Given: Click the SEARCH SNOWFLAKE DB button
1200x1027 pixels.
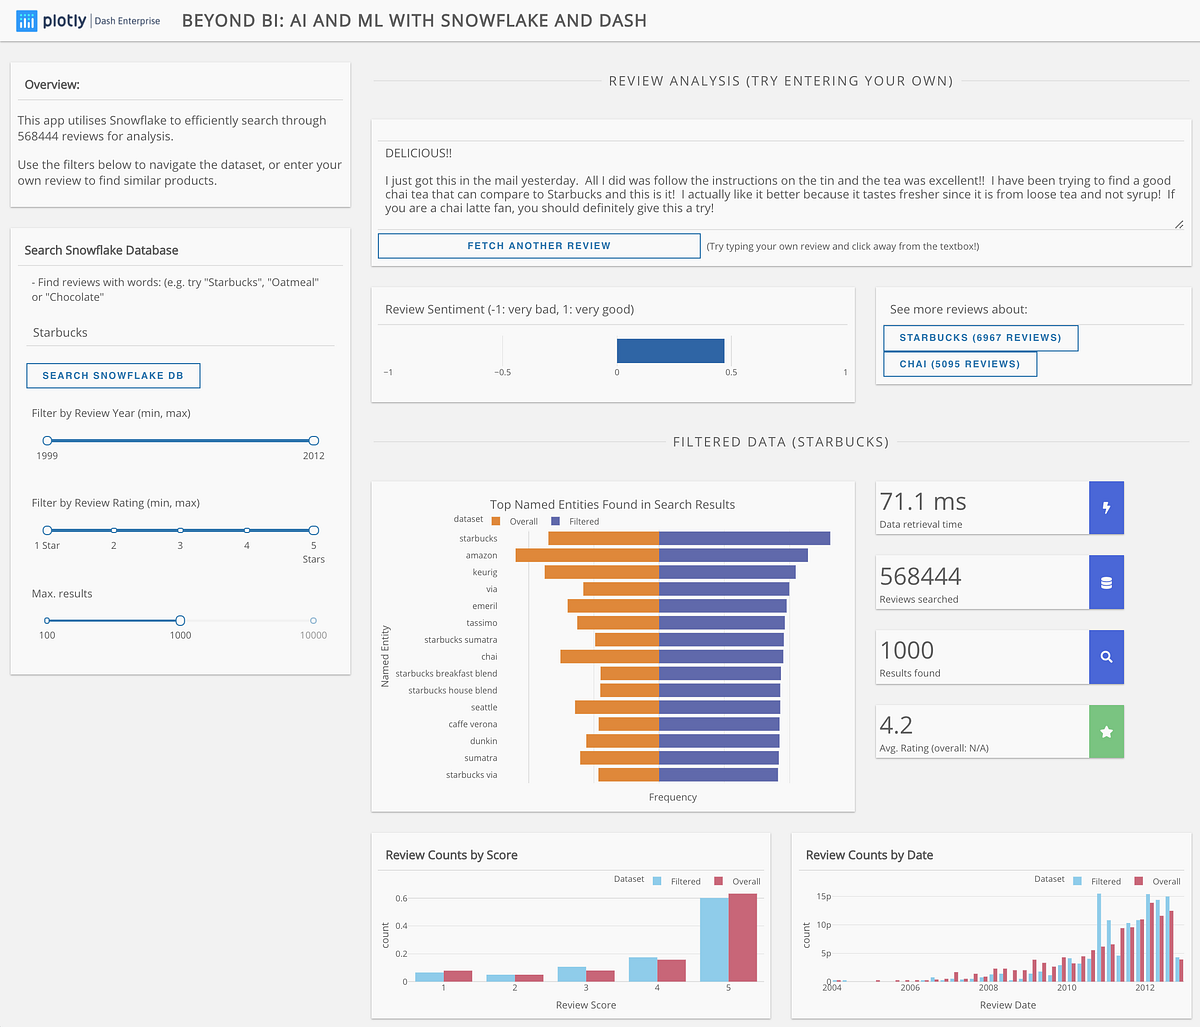Looking at the screenshot, I should point(113,375).
